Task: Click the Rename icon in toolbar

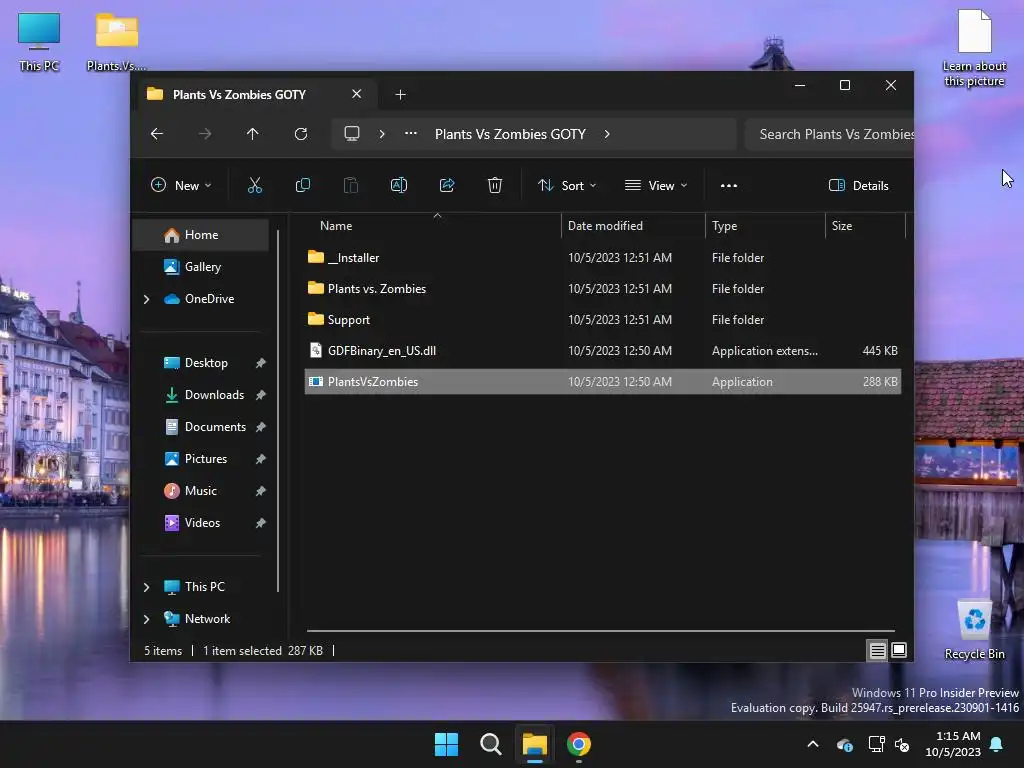Action: pos(399,185)
